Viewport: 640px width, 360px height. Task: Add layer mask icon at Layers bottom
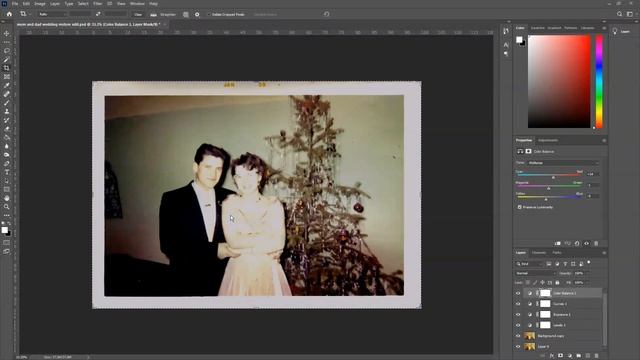point(560,356)
